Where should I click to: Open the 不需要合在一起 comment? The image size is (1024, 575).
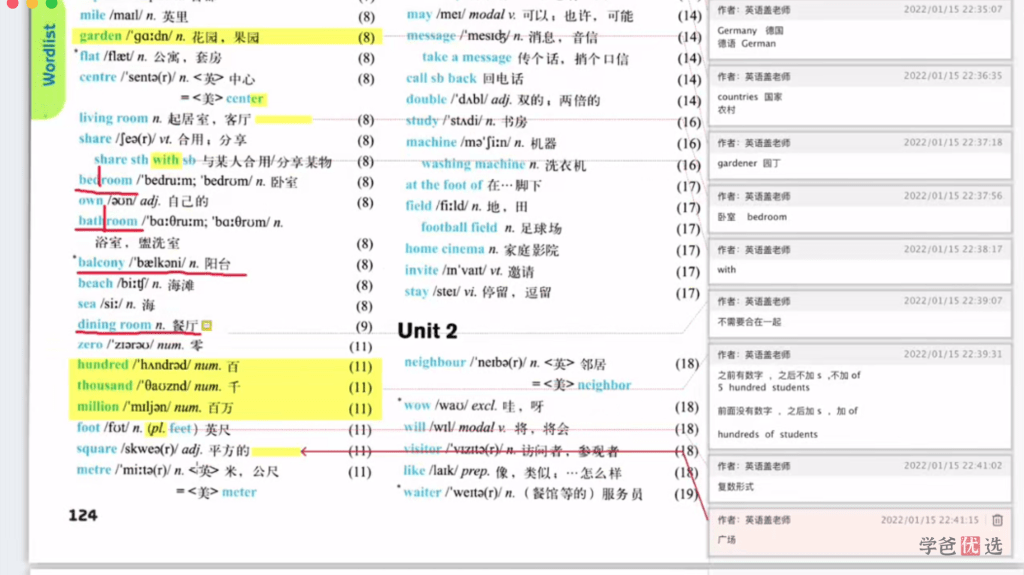click(x=860, y=314)
